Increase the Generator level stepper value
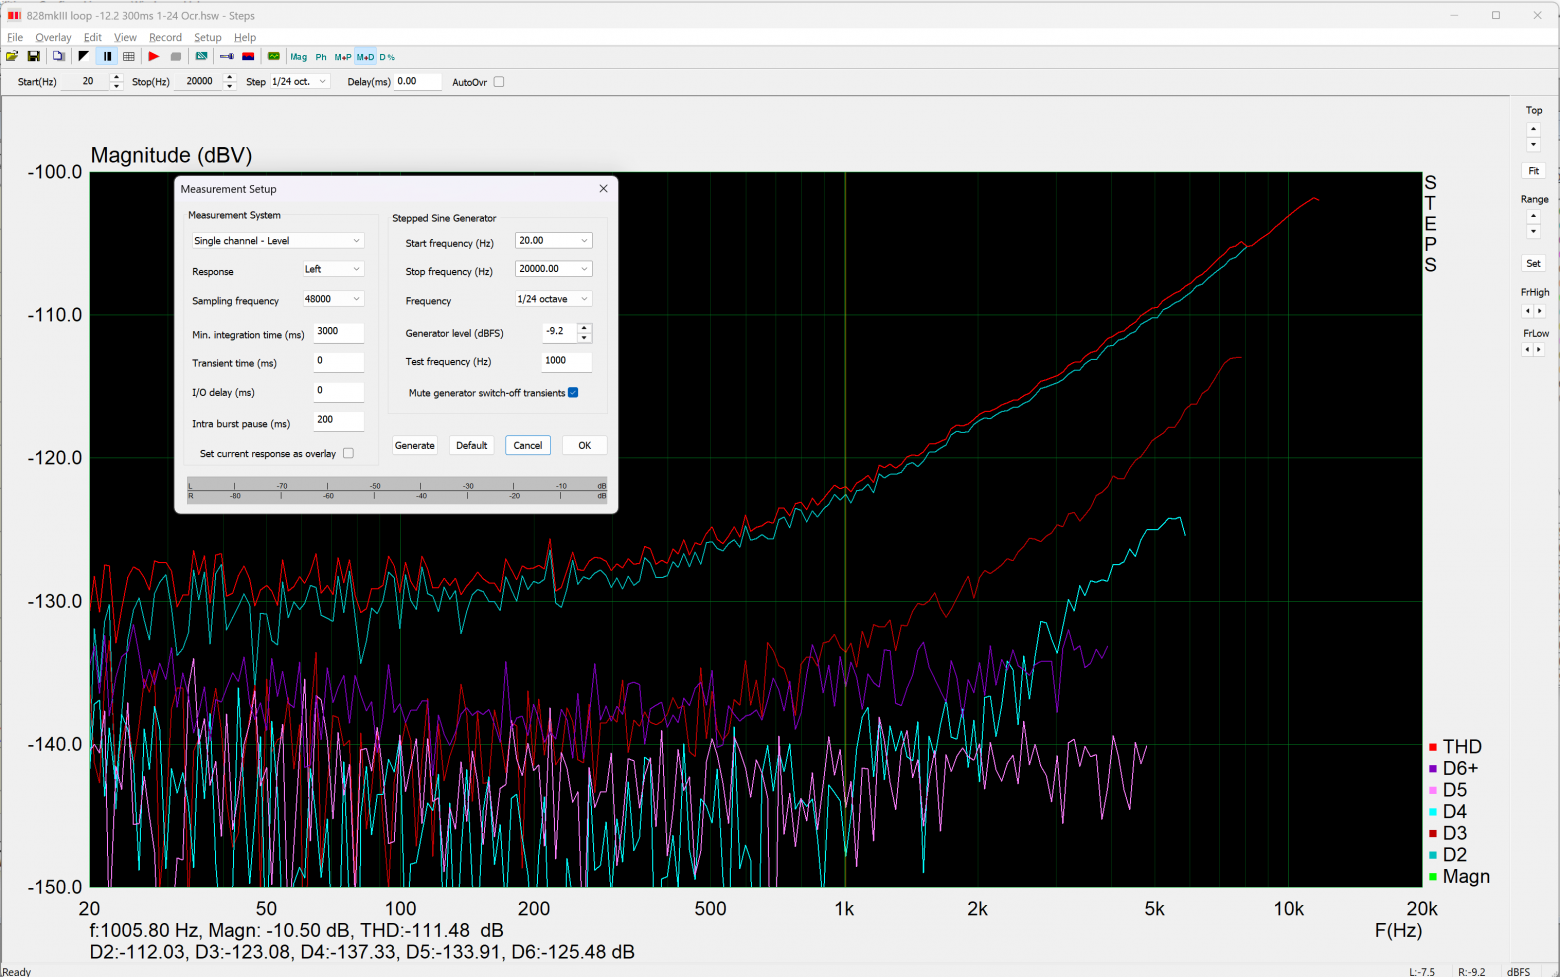The image size is (1560, 977). (x=585, y=327)
